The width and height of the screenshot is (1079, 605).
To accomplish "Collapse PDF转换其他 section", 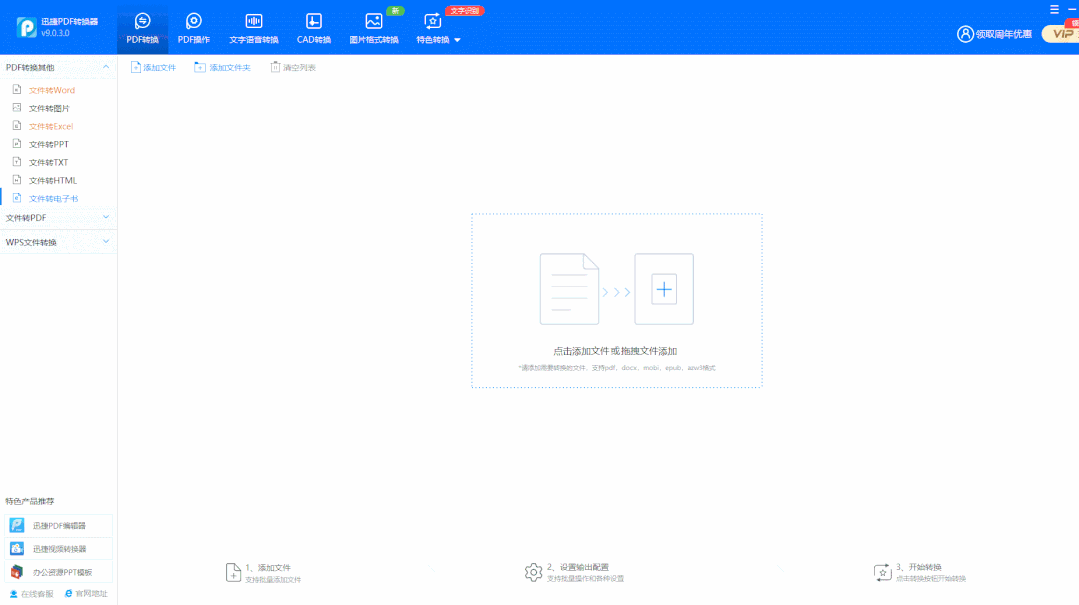I will [106, 67].
